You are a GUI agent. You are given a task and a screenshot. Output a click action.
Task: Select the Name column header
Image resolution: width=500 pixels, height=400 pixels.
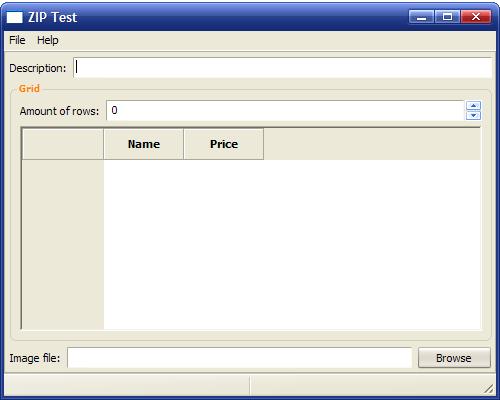[144, 144]
